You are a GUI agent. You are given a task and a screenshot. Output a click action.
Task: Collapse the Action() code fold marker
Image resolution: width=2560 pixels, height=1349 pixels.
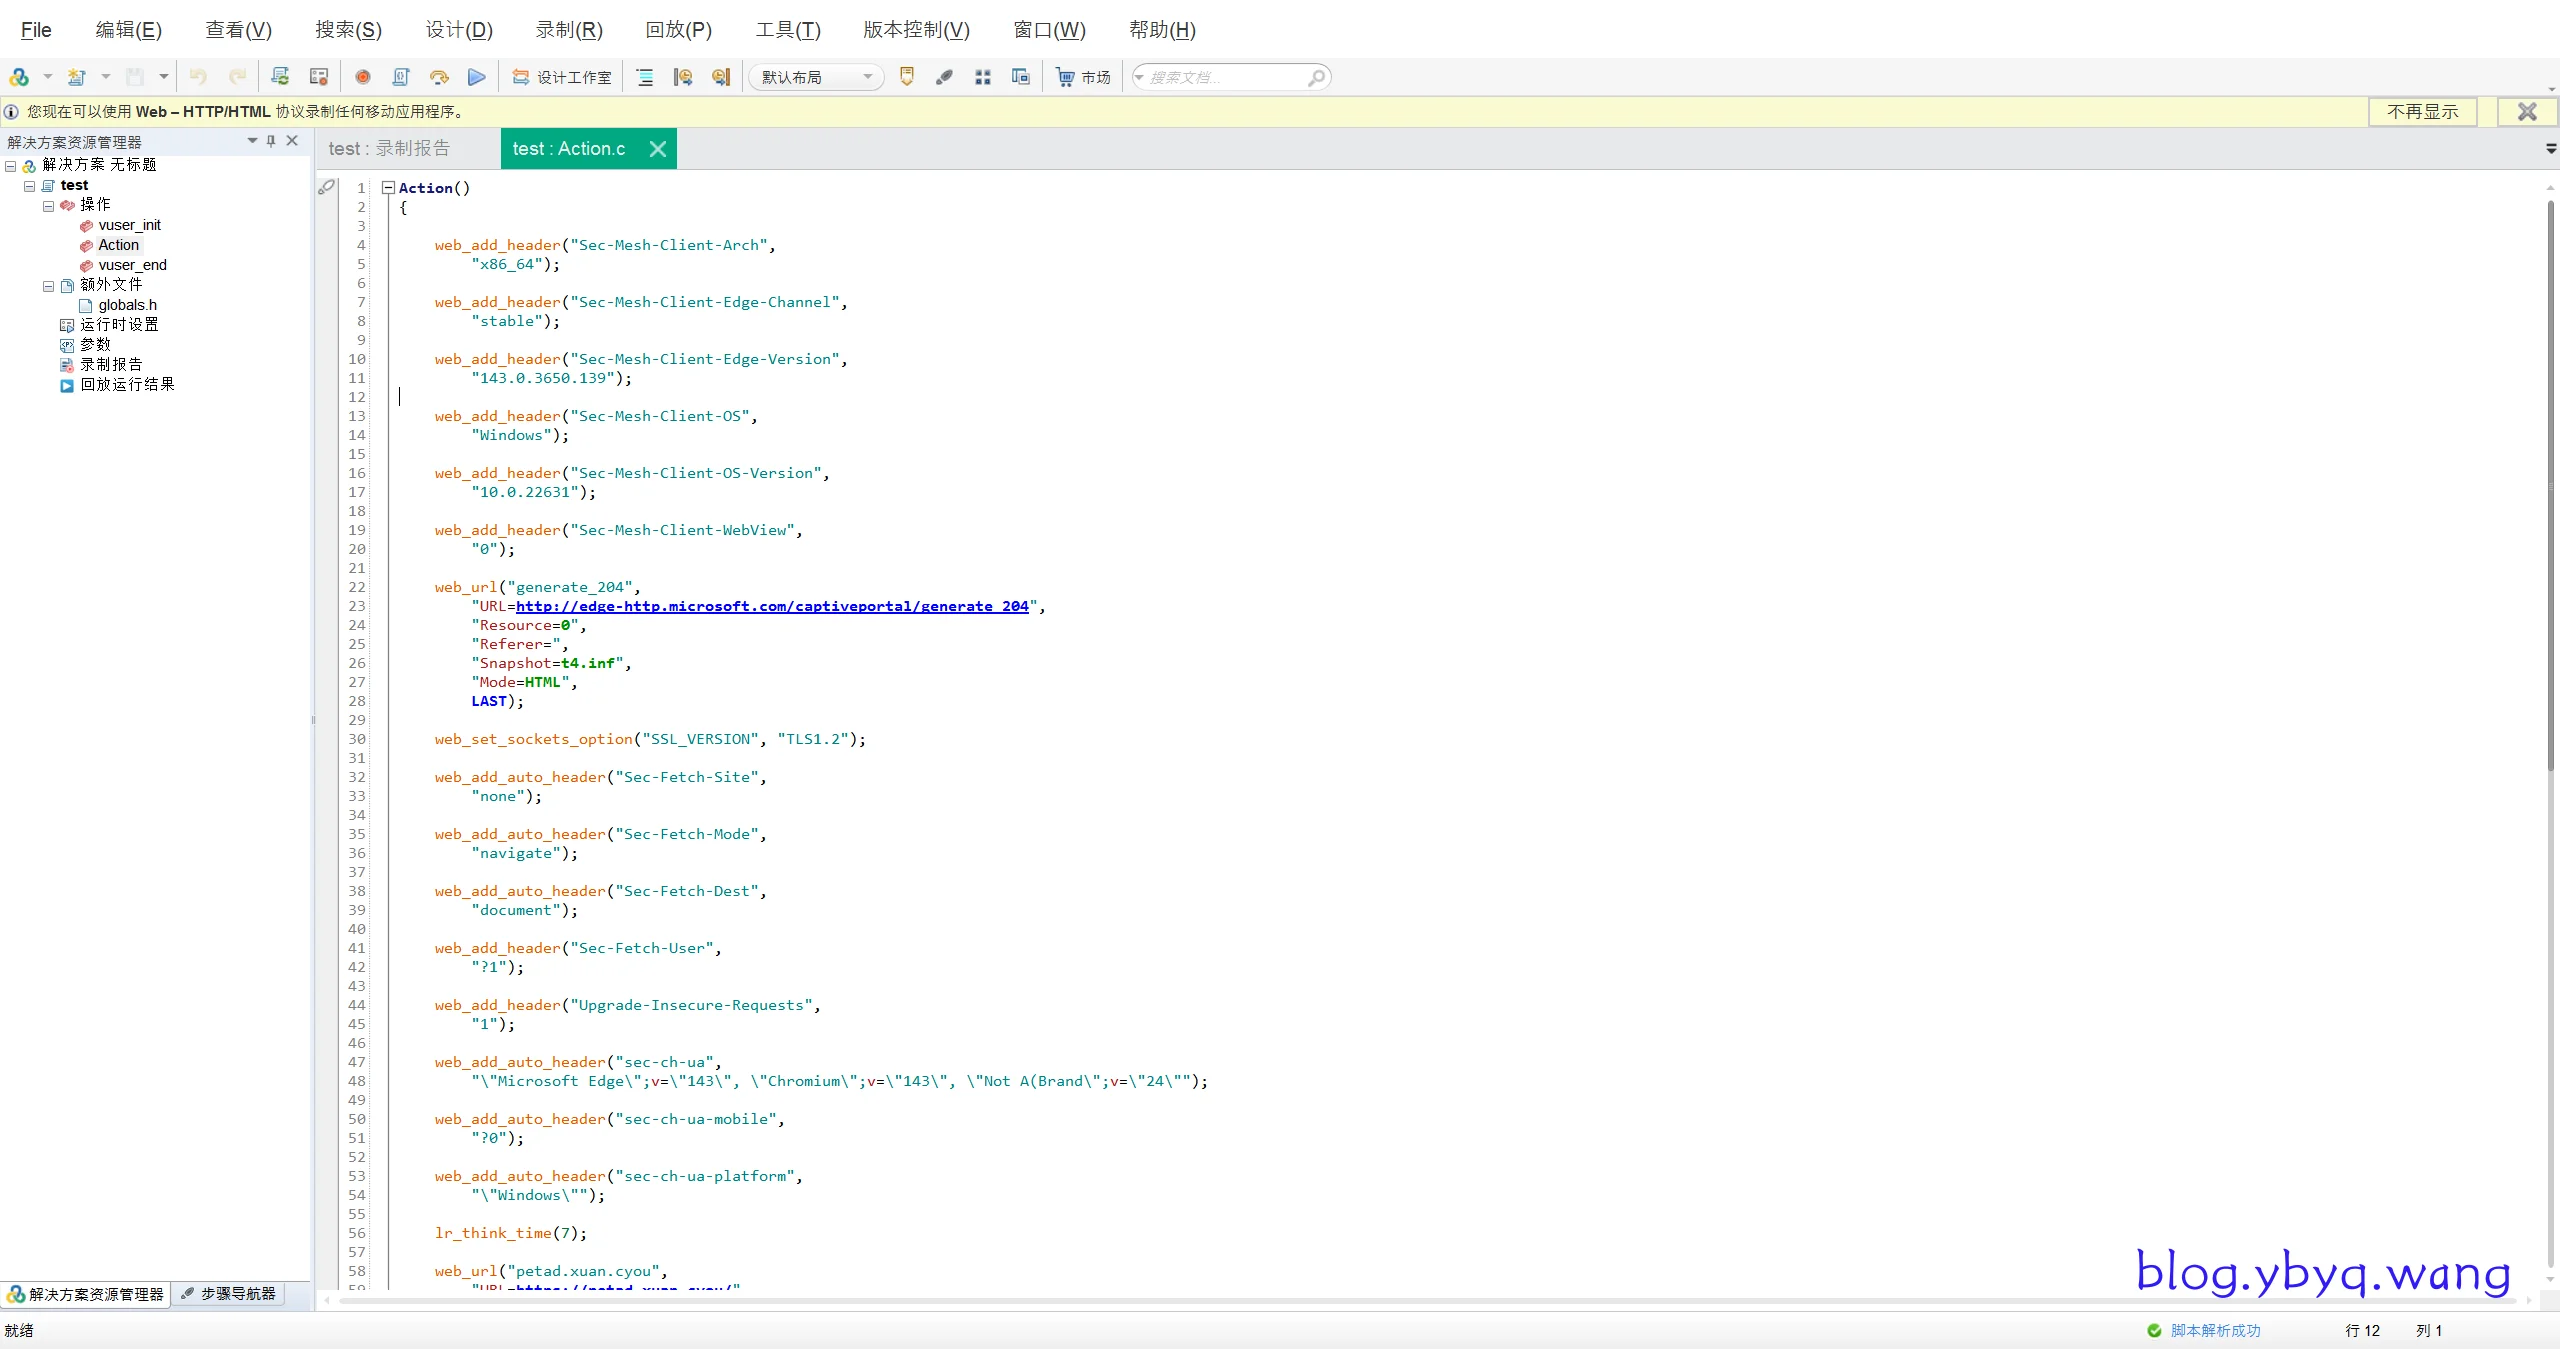coord(388,187)
